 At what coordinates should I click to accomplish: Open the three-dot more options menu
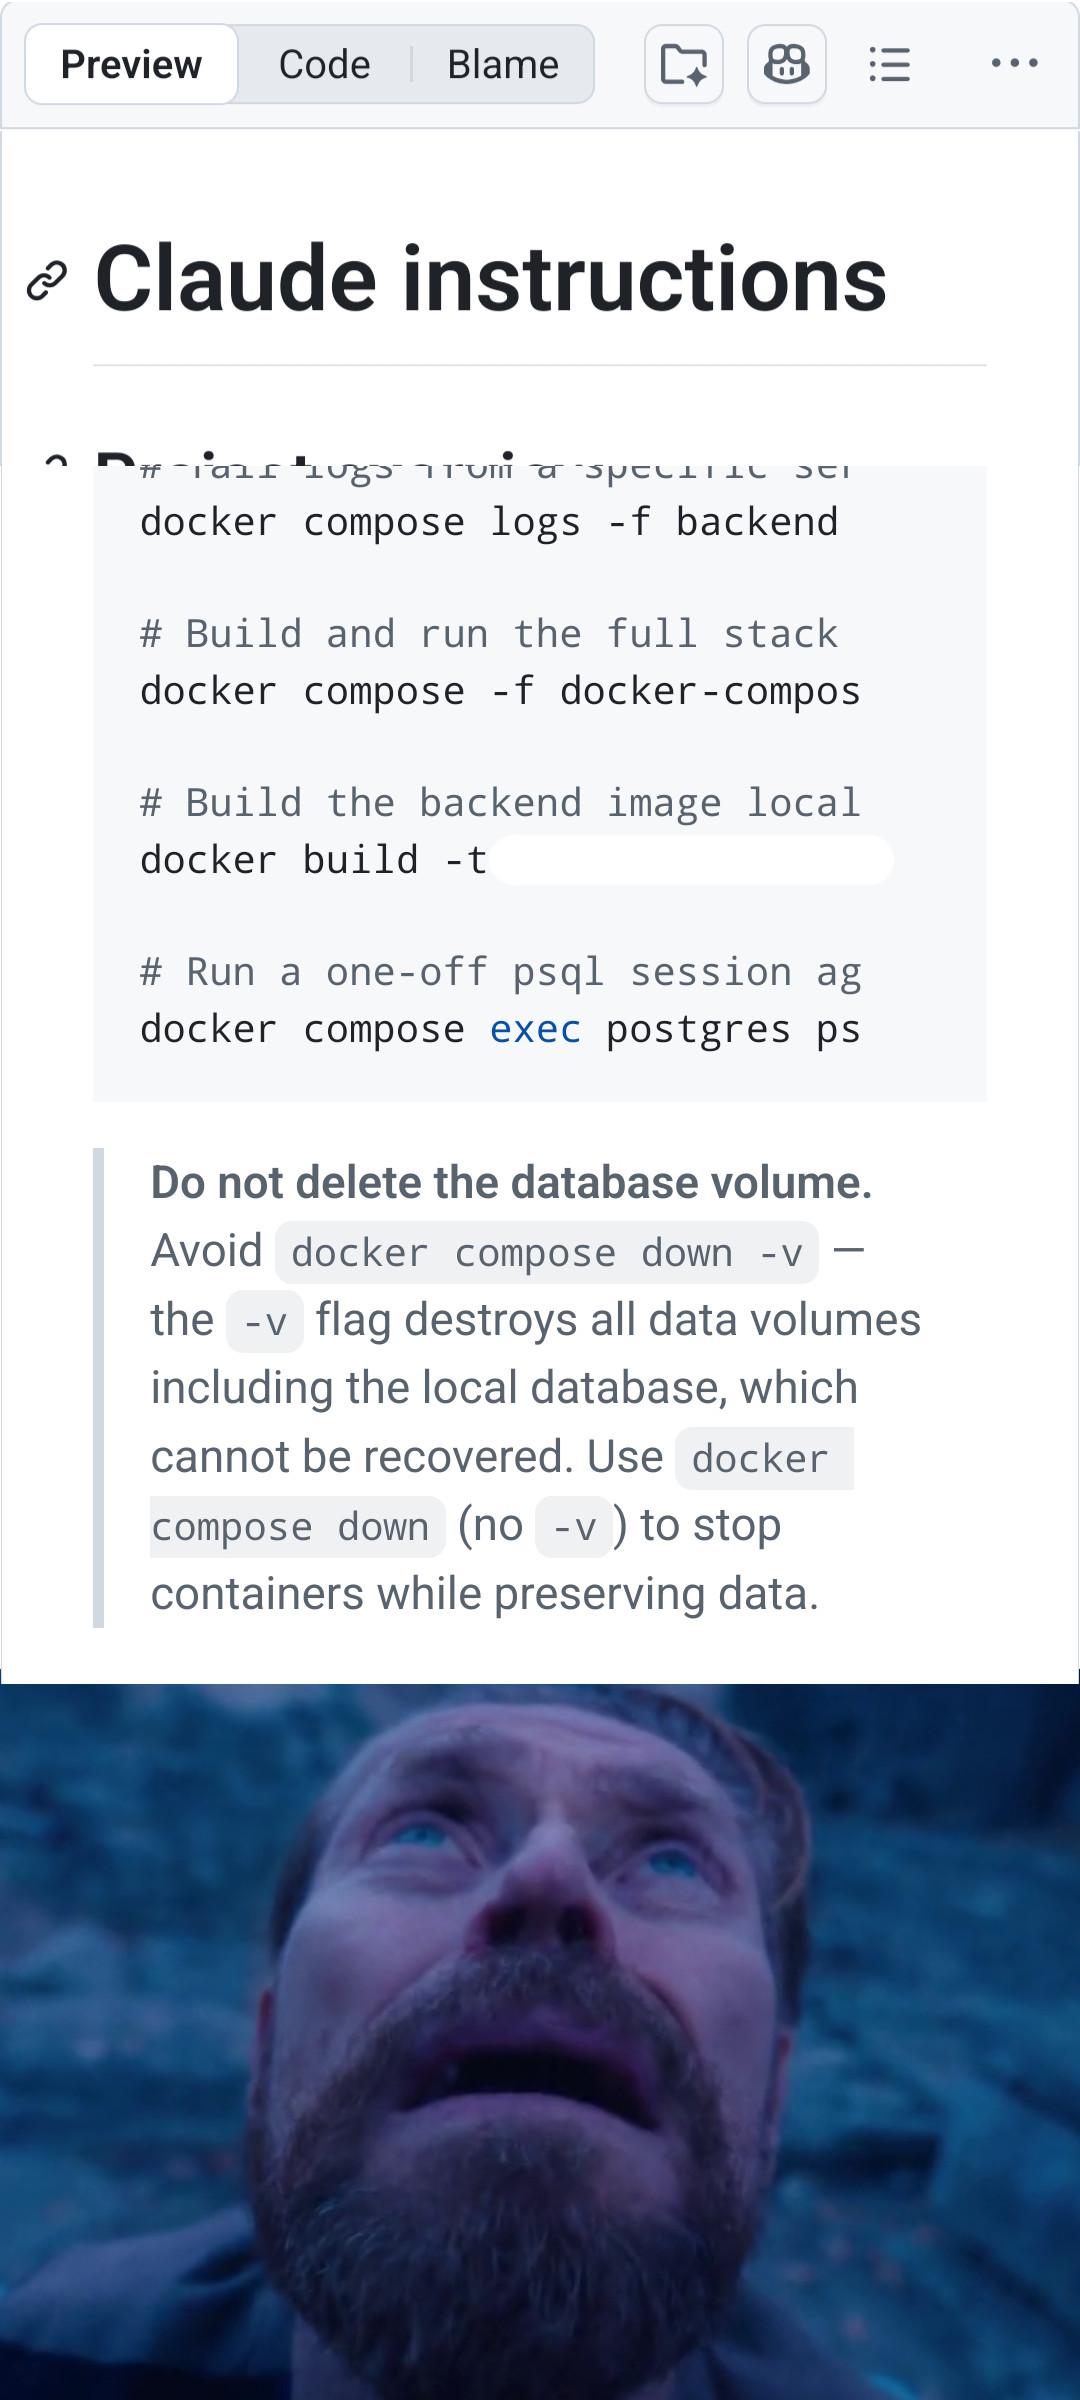(x=1014, y=63)
